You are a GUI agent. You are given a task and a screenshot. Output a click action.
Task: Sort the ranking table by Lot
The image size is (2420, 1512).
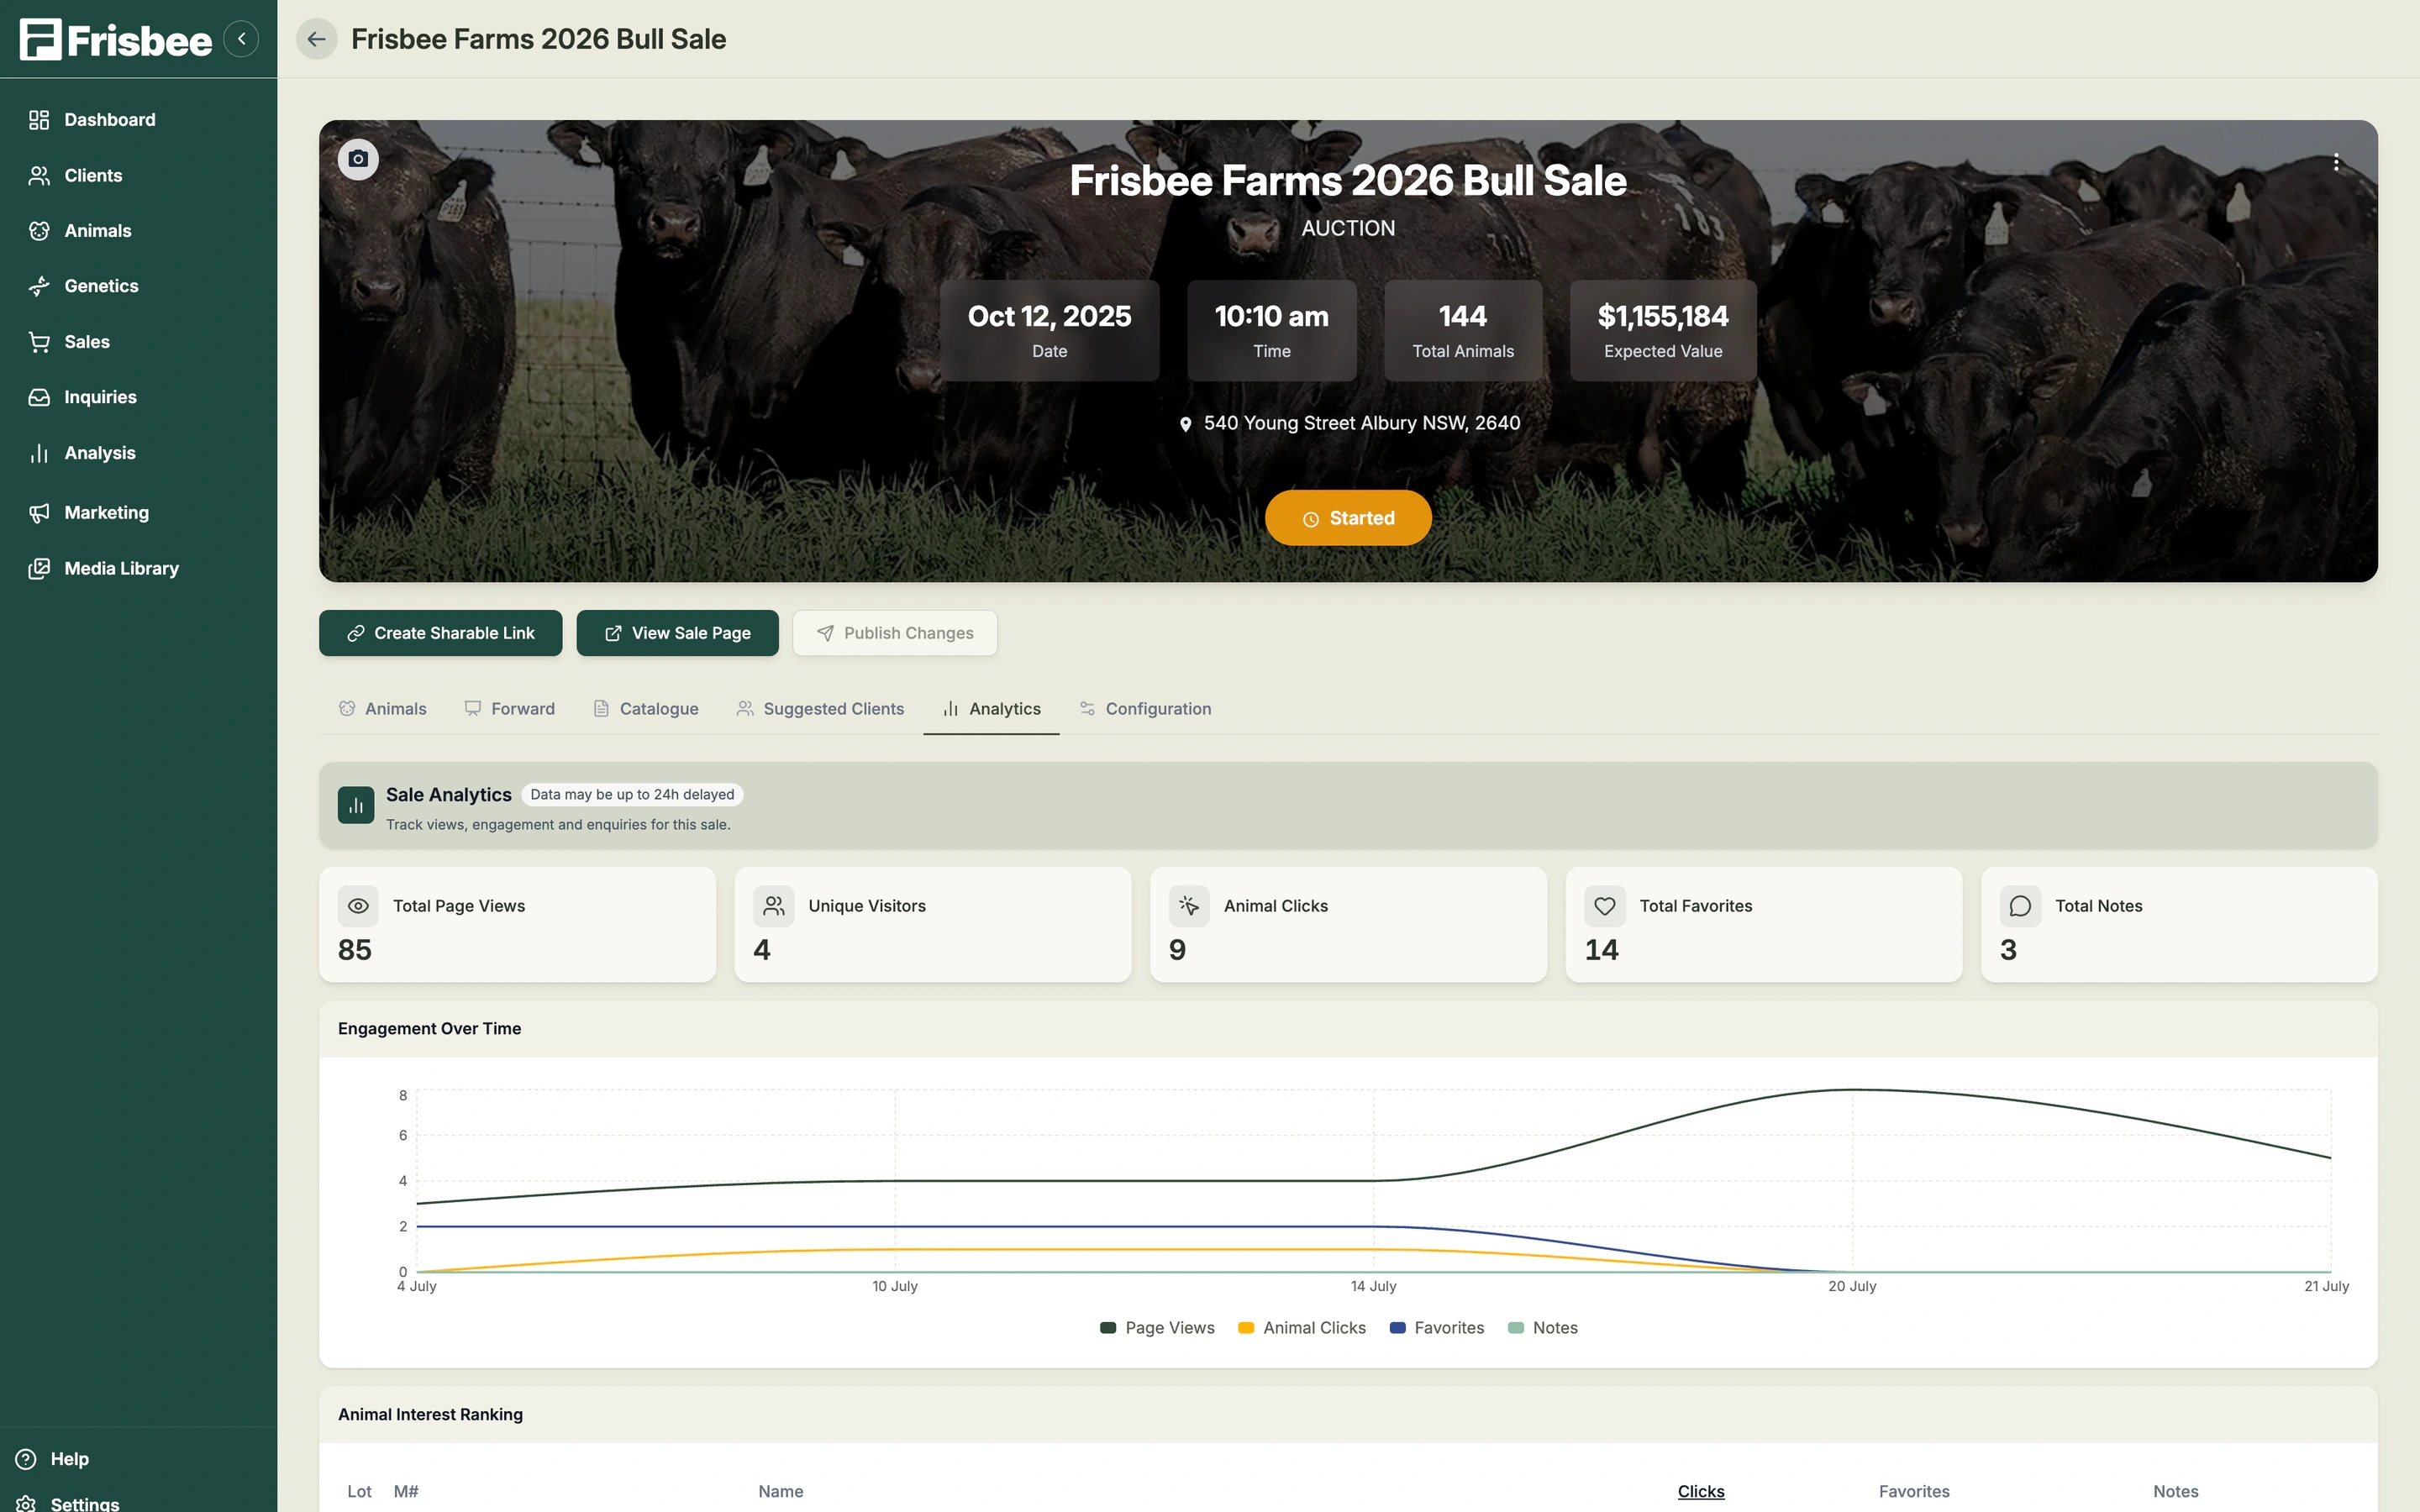pyautogui.click(x=359, y=1492)
